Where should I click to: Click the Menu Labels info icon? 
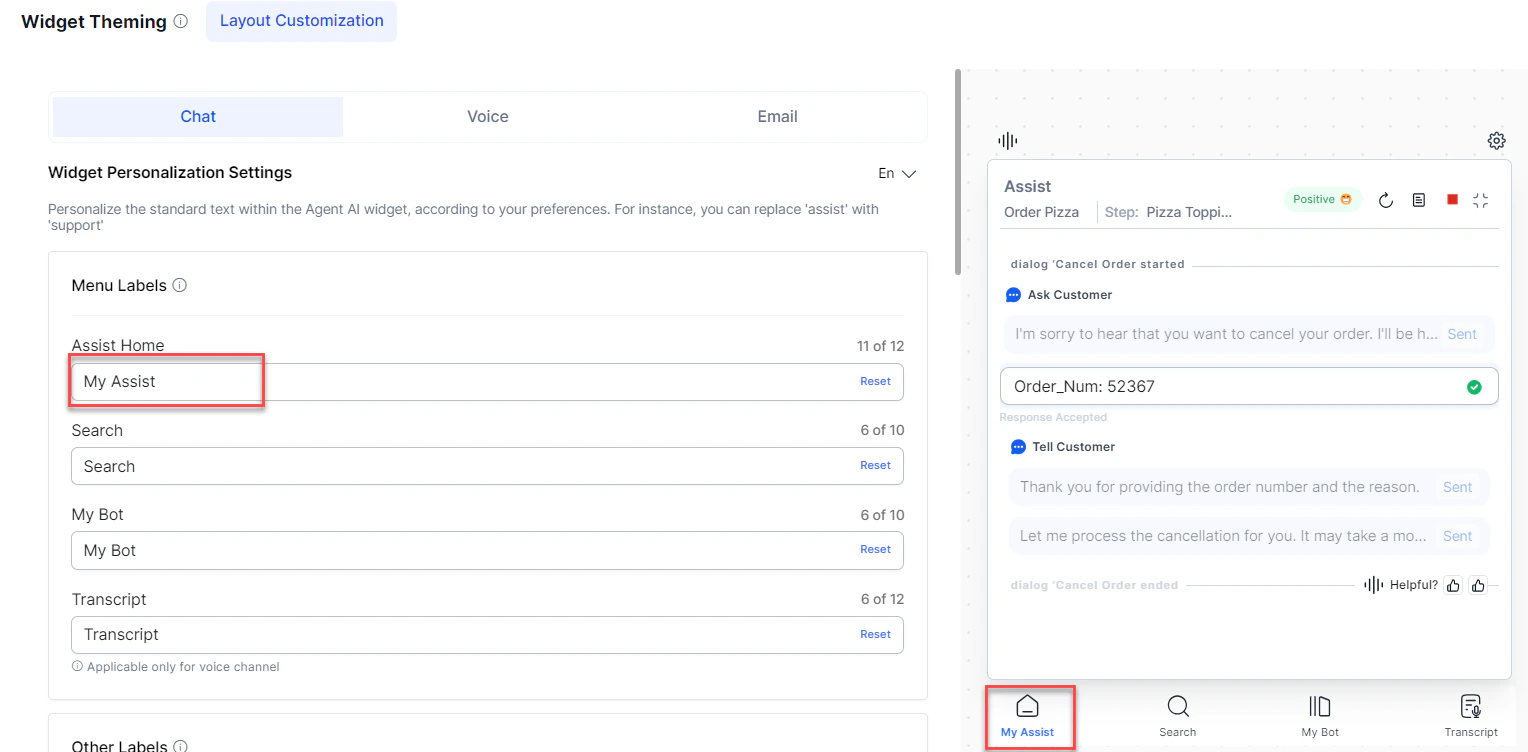click(180, 285)
